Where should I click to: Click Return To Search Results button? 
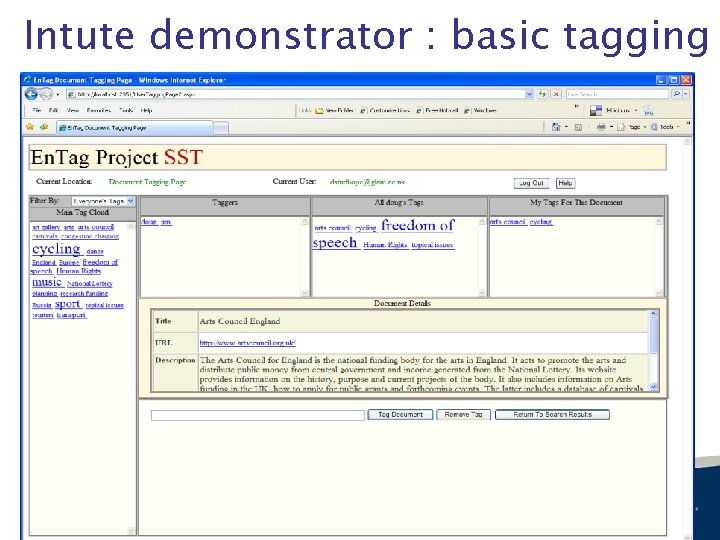(x=552, y=415)
